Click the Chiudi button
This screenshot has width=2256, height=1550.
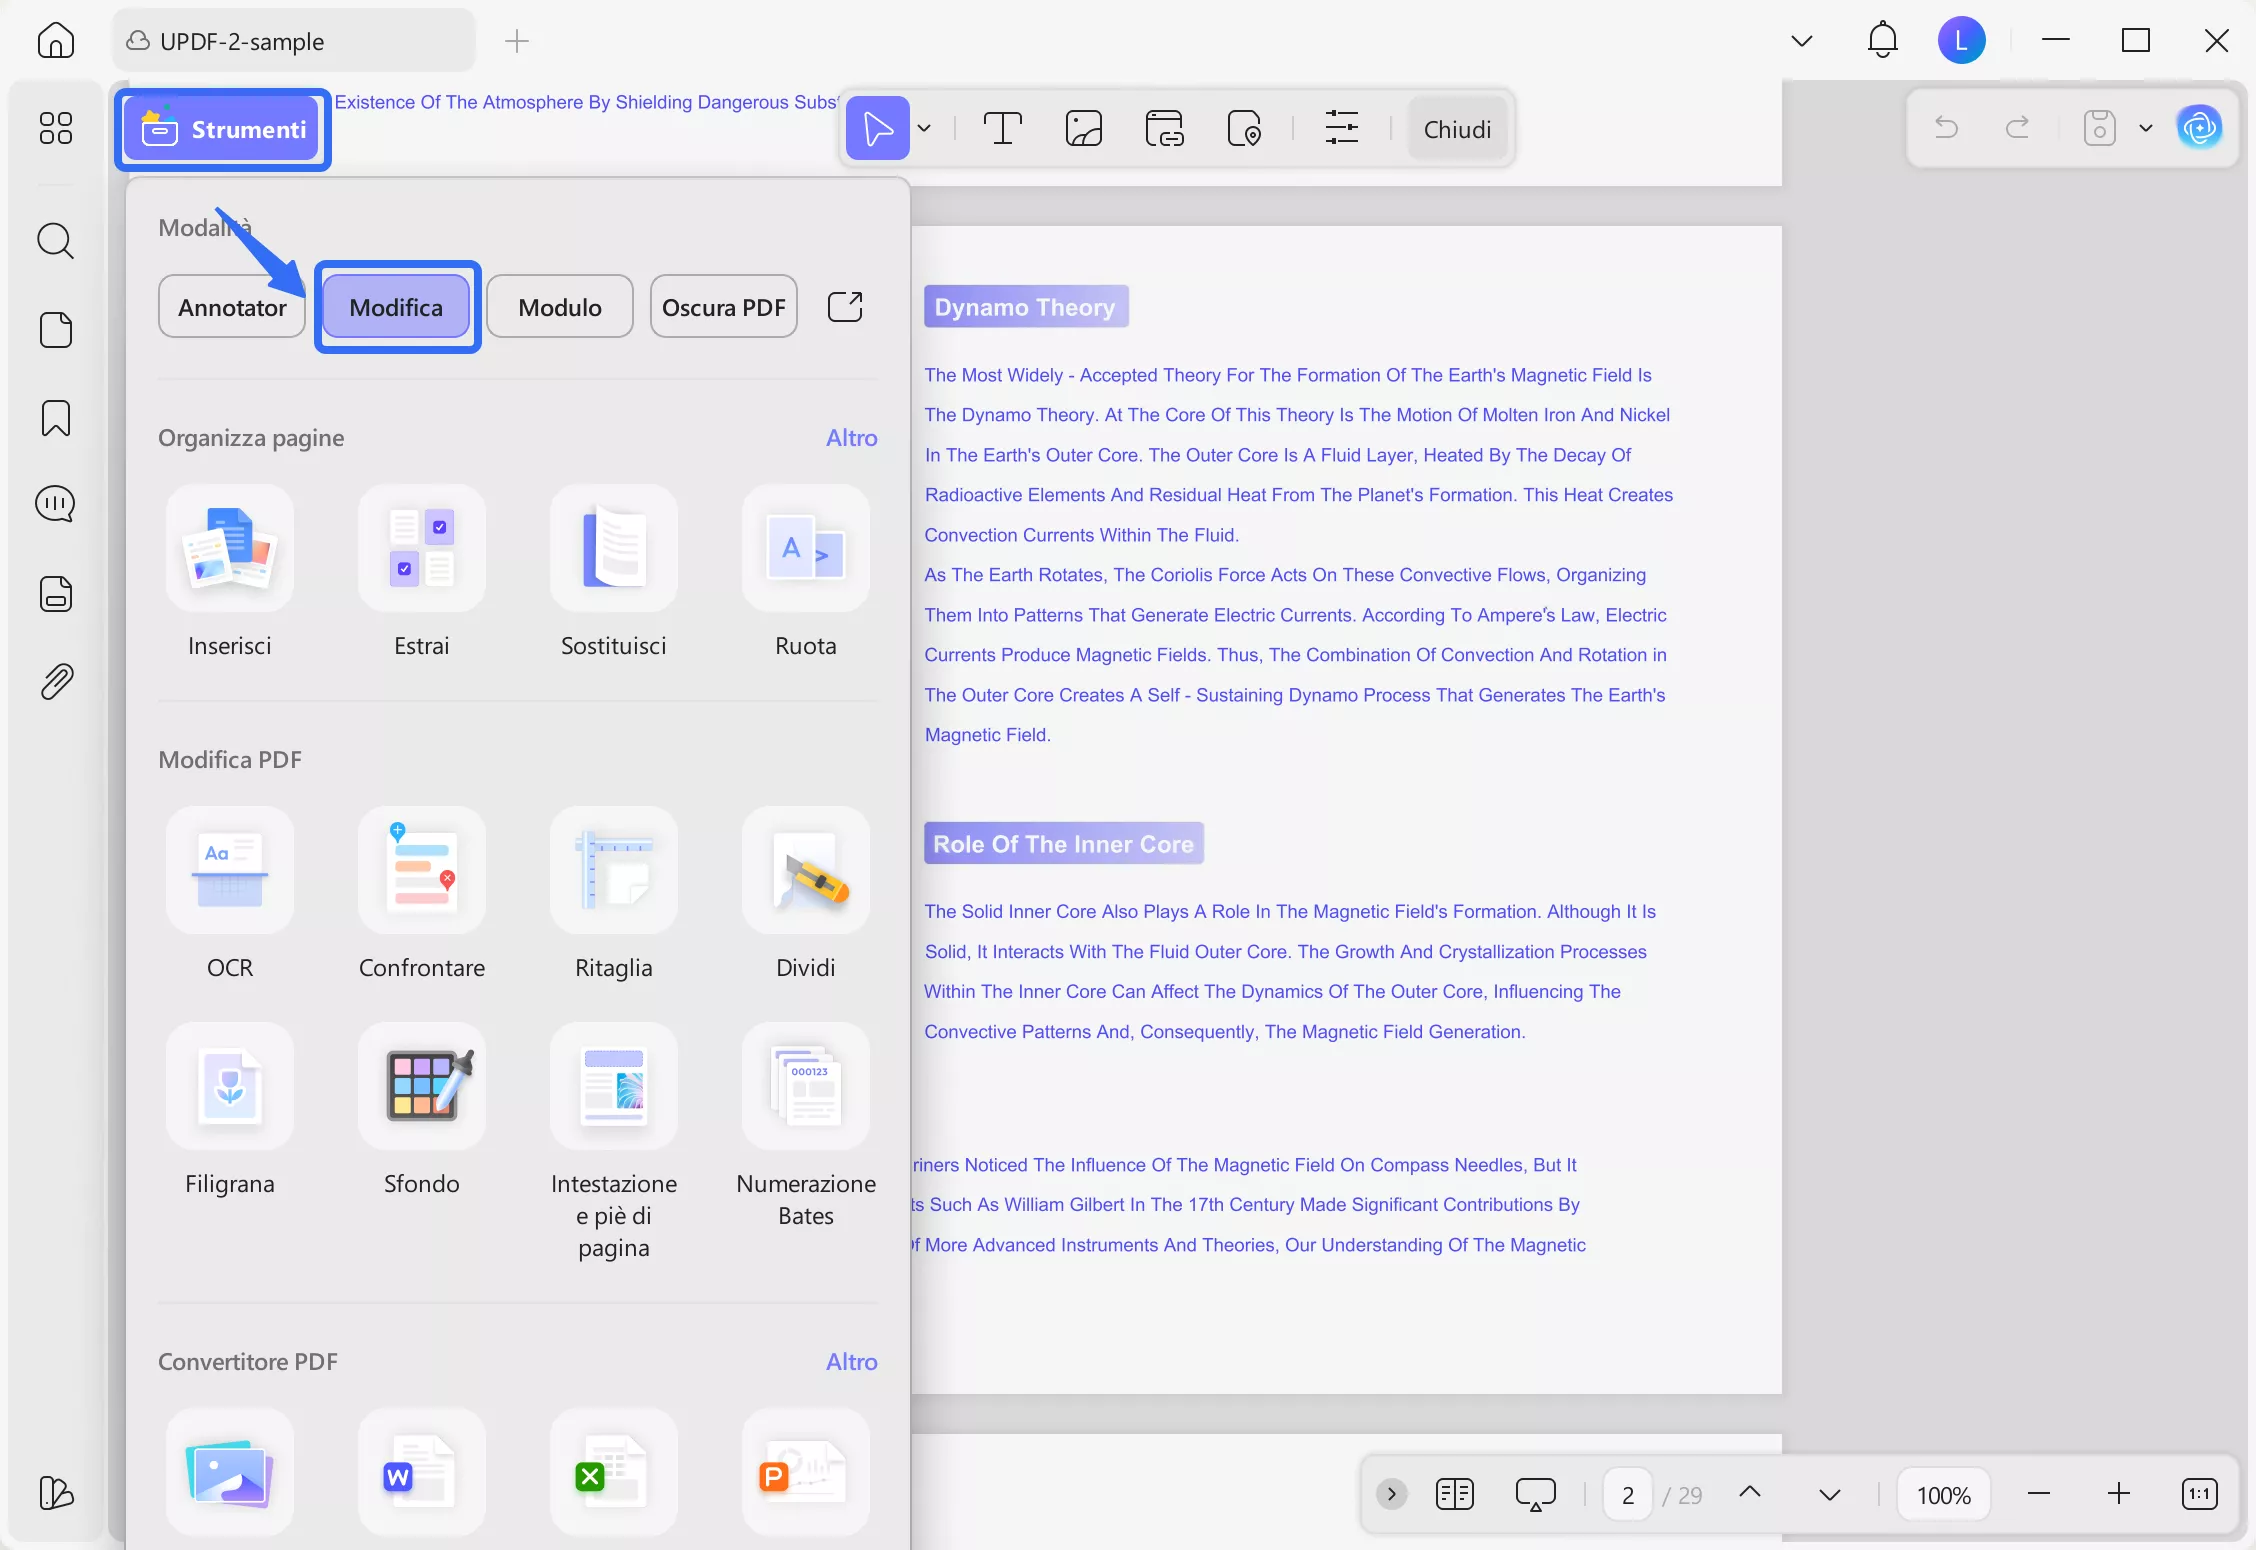pos(1456,129)
